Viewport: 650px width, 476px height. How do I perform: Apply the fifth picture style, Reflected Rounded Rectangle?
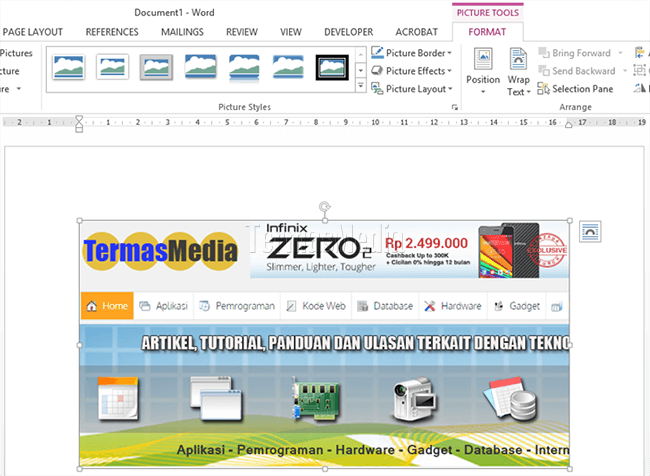coord(244,67)
